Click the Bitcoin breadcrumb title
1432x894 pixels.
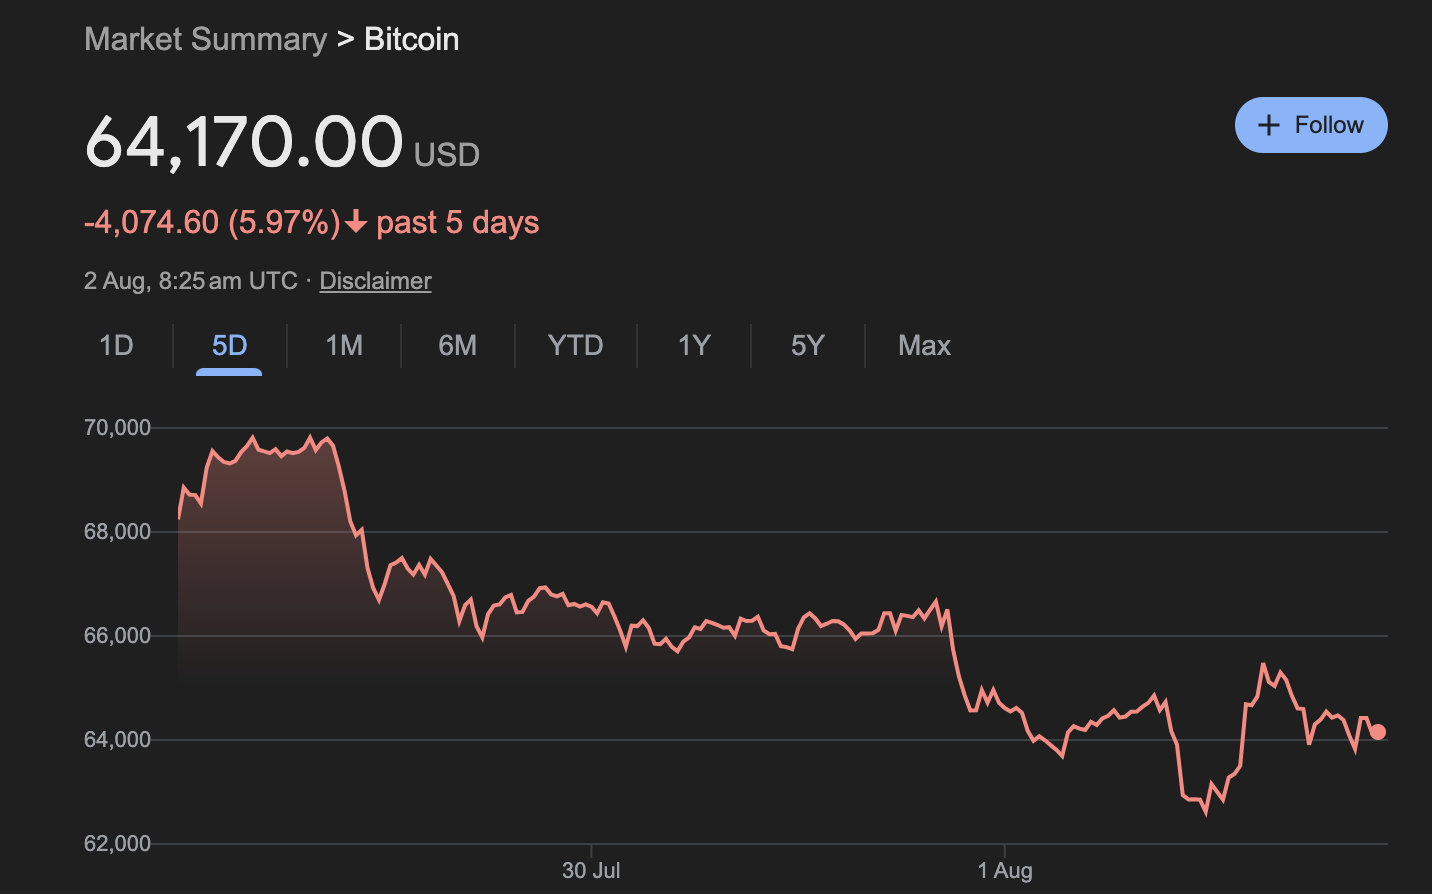411,39
